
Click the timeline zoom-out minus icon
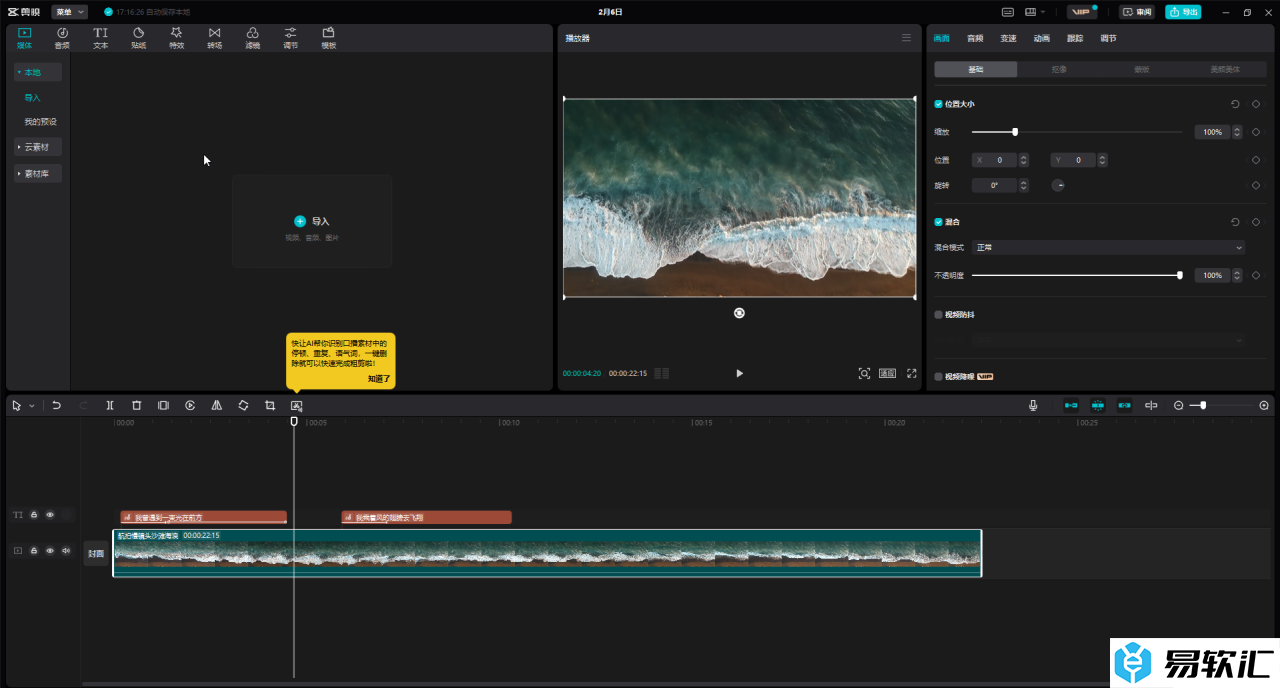tap(1179, 405)
